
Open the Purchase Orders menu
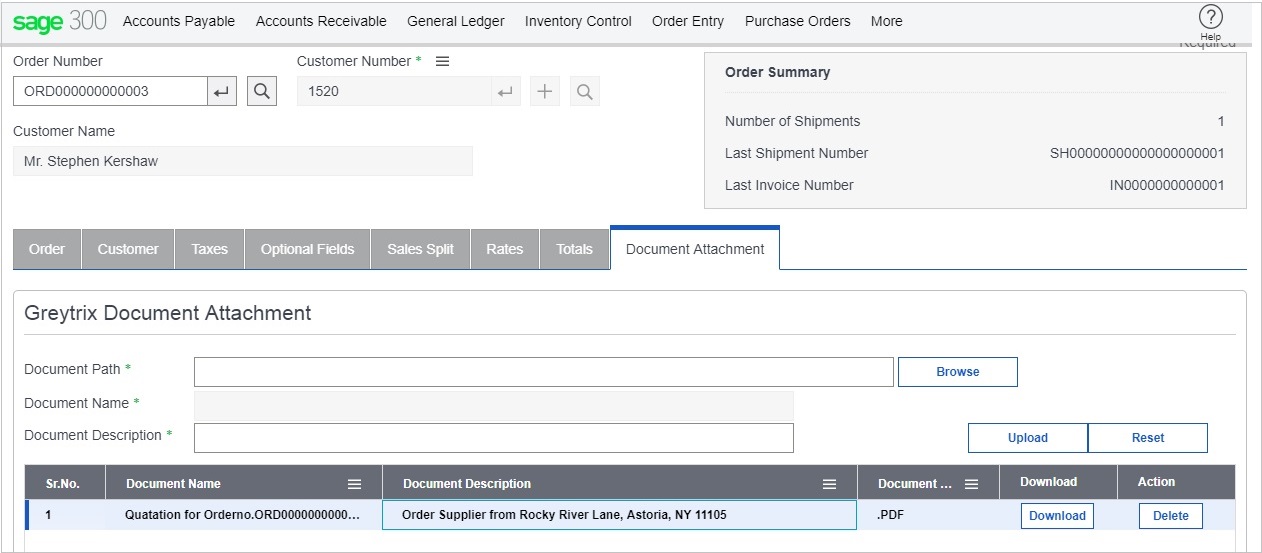(x=798, y=21)
